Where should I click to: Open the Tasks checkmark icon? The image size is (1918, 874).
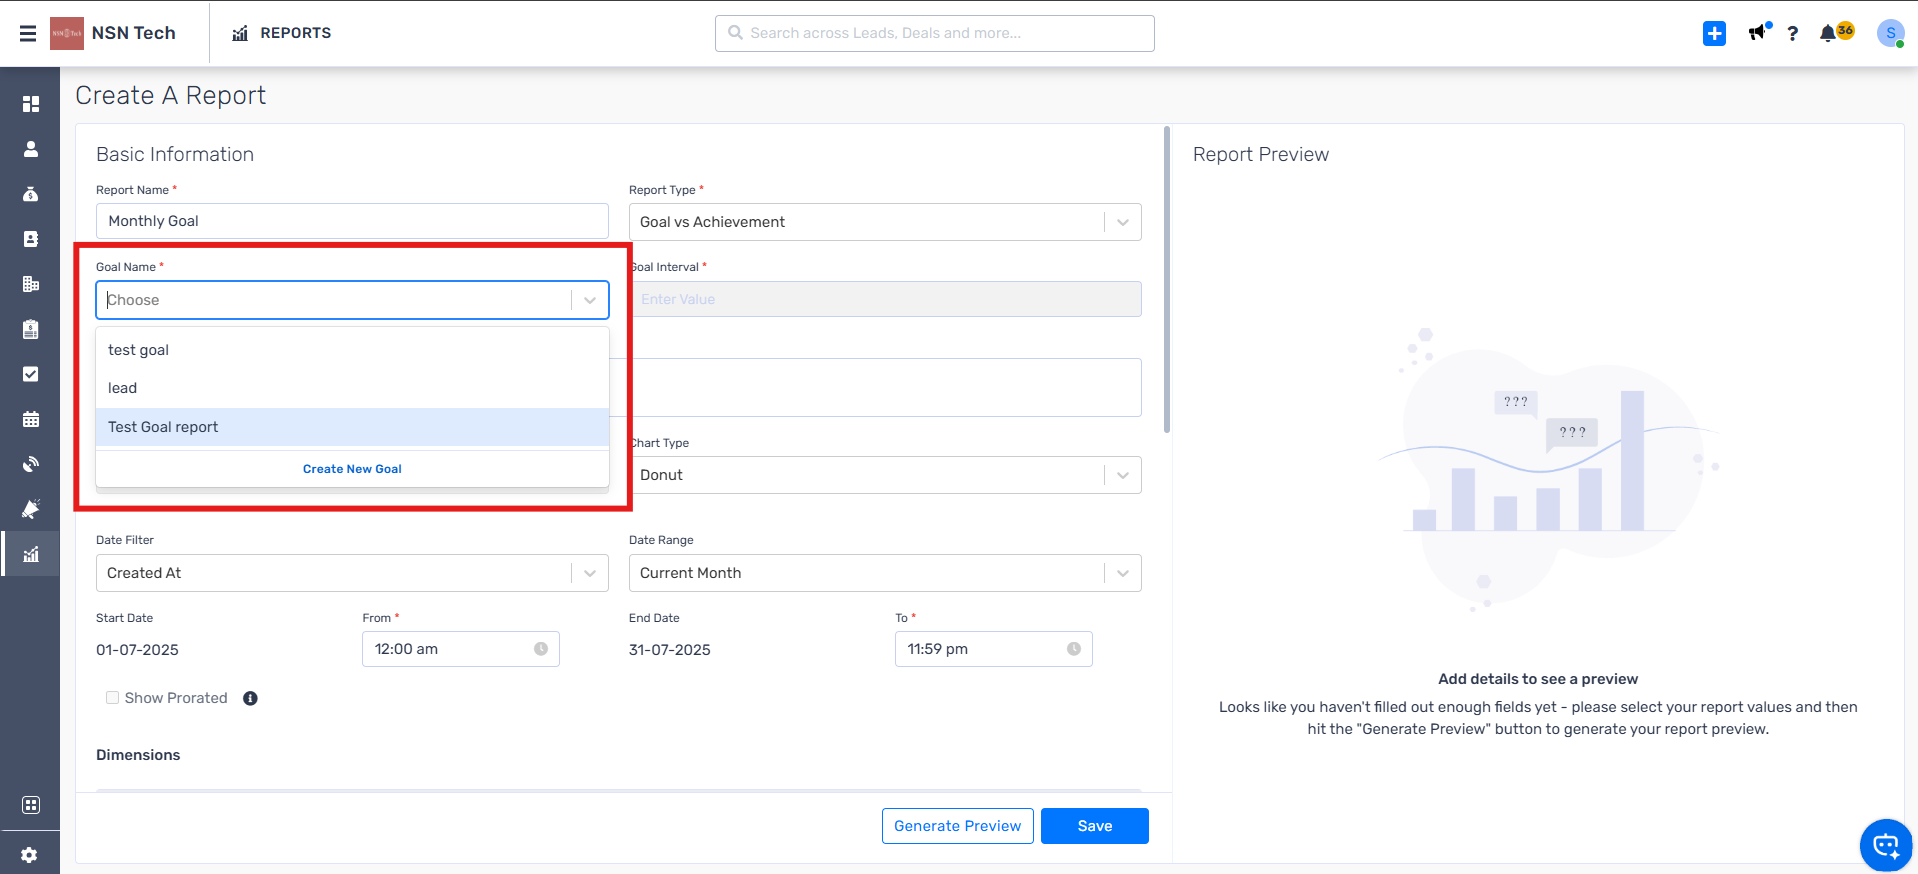pos(31,374)
